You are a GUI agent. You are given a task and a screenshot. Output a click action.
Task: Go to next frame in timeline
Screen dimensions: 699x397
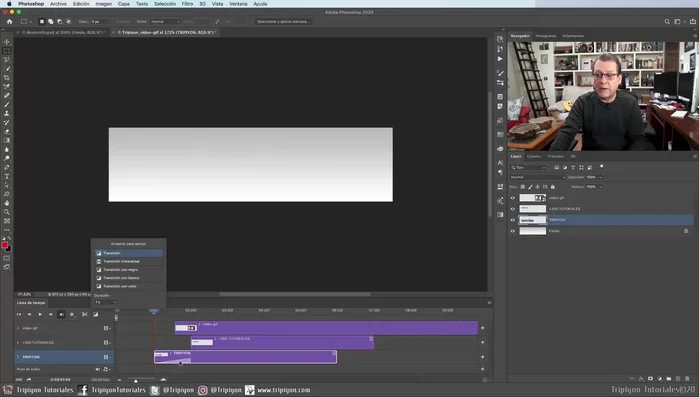point(51,315)
